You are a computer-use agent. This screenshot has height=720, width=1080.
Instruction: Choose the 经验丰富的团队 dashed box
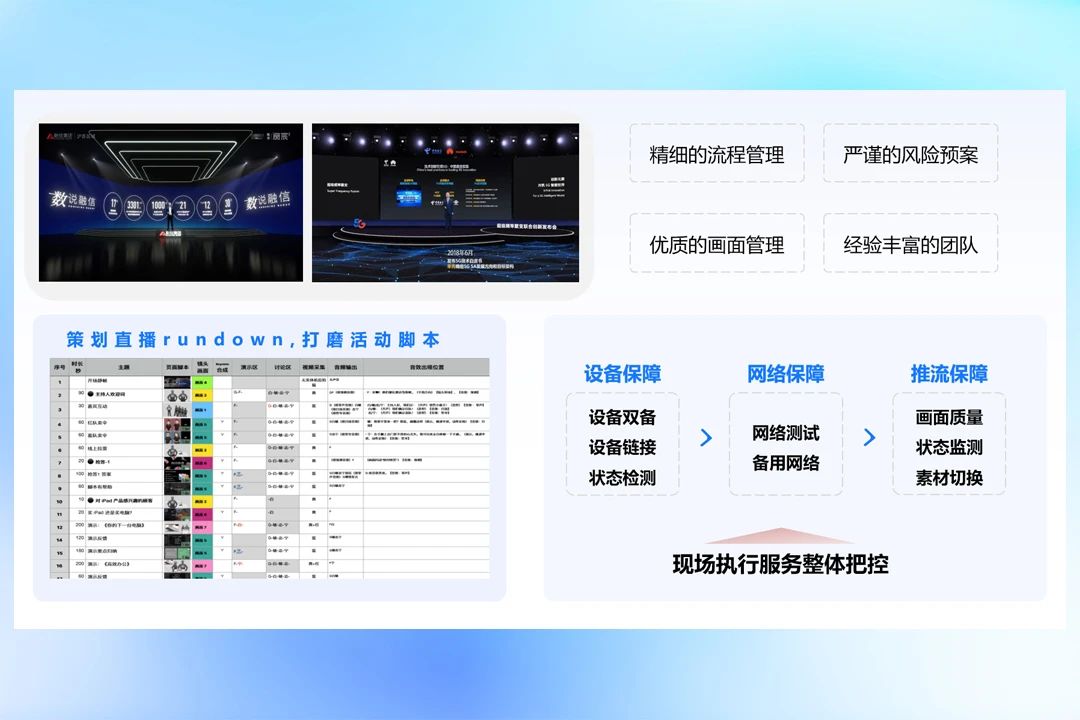pyautogui.click(x=910, y=245)
